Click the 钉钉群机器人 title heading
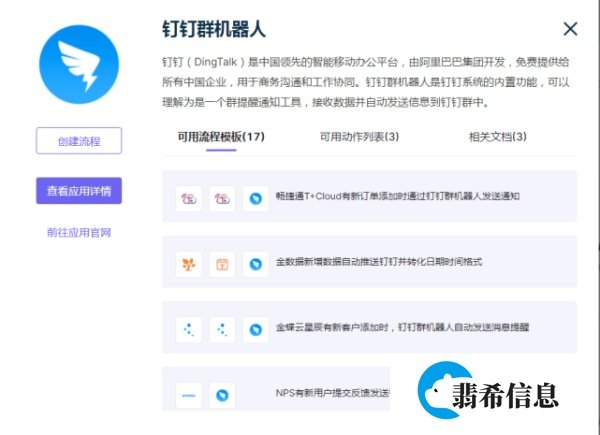Image resolution: width=600 pixels, height=435 pixels. pyautogui.click(x=214, y=29)
